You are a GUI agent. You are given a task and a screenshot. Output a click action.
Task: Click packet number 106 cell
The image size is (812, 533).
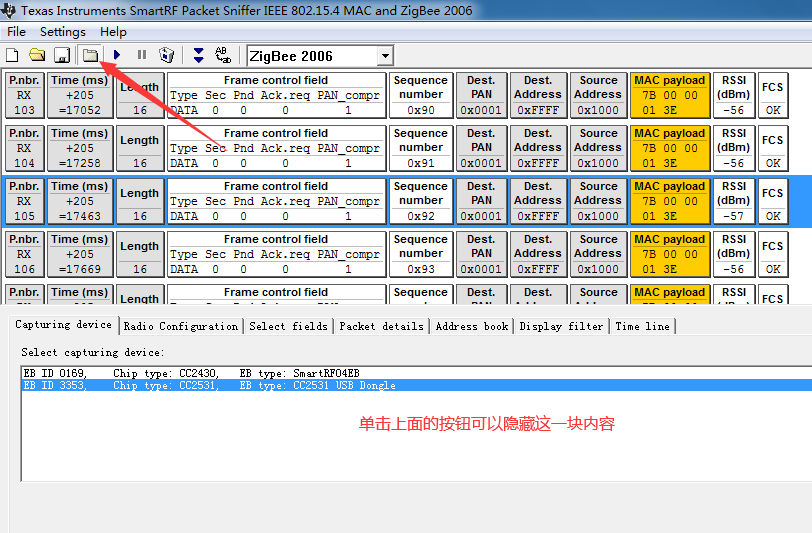(x=24, y=254)
